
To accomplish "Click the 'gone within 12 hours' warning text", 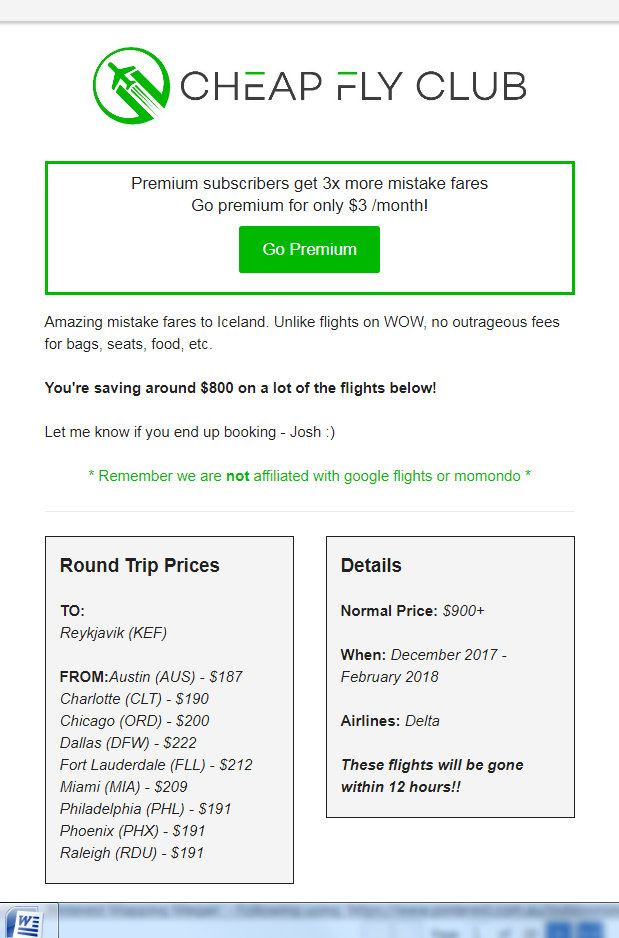I will [x=432, y=776].
